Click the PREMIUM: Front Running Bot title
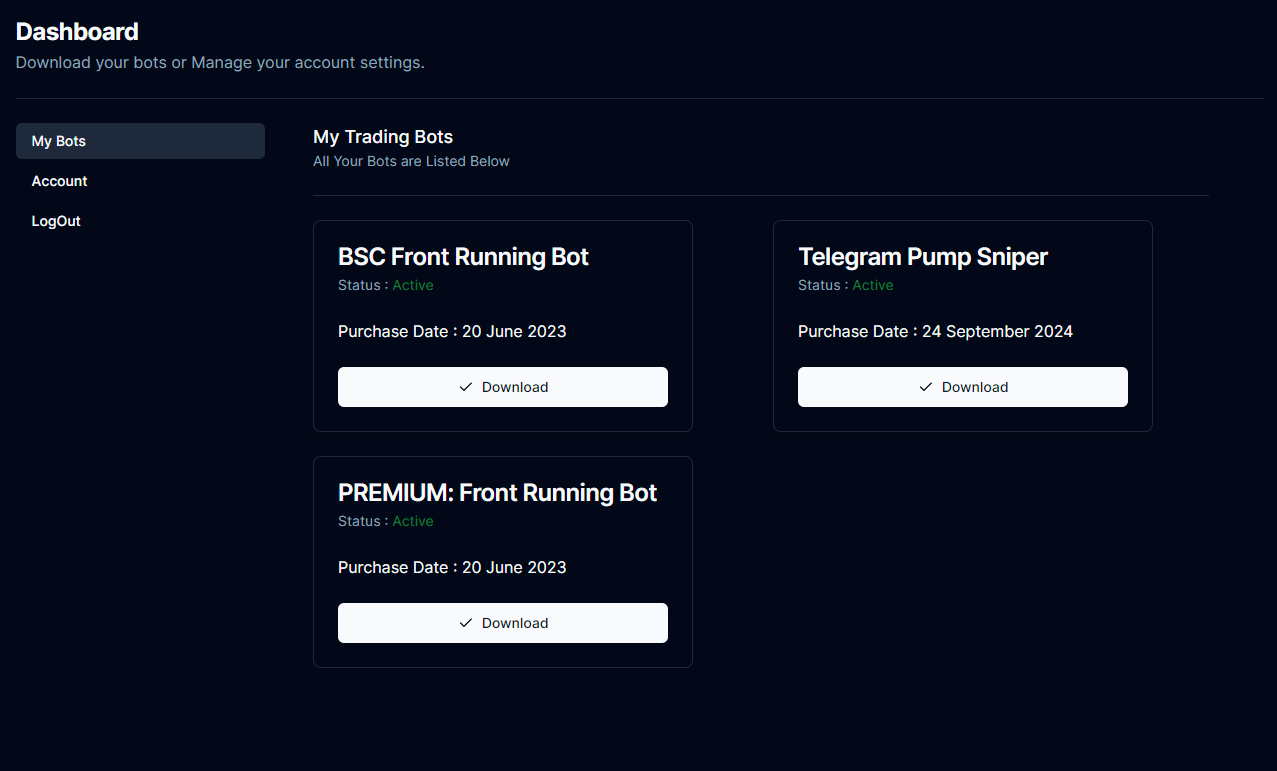 (497, 493)
